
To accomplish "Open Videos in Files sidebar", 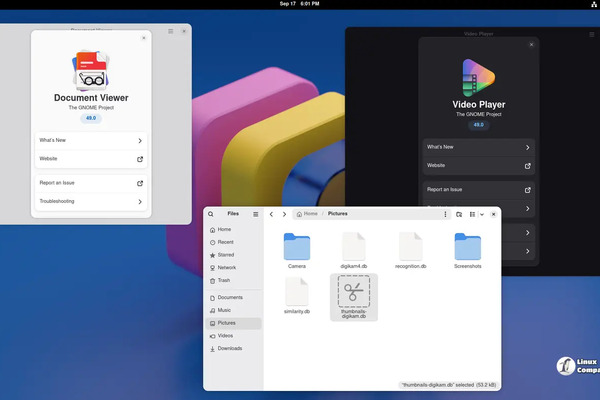I will click(233, 336).
